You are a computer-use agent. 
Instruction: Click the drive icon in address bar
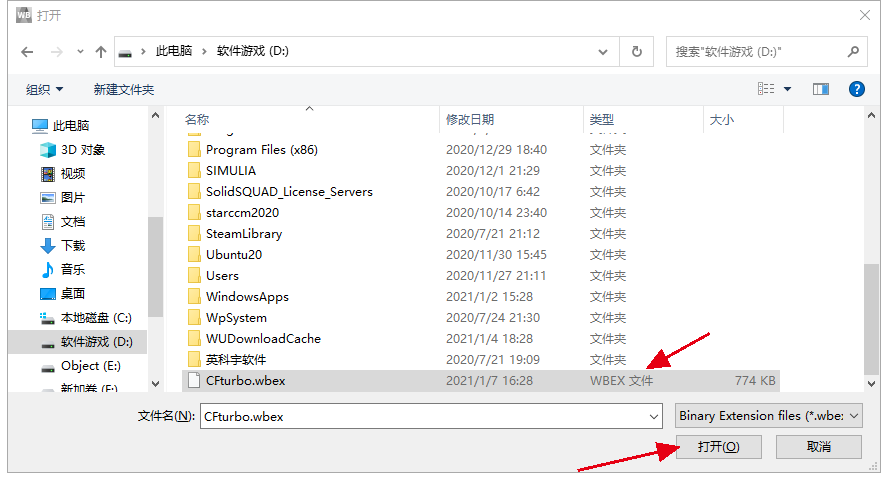[x=125, y=53]
